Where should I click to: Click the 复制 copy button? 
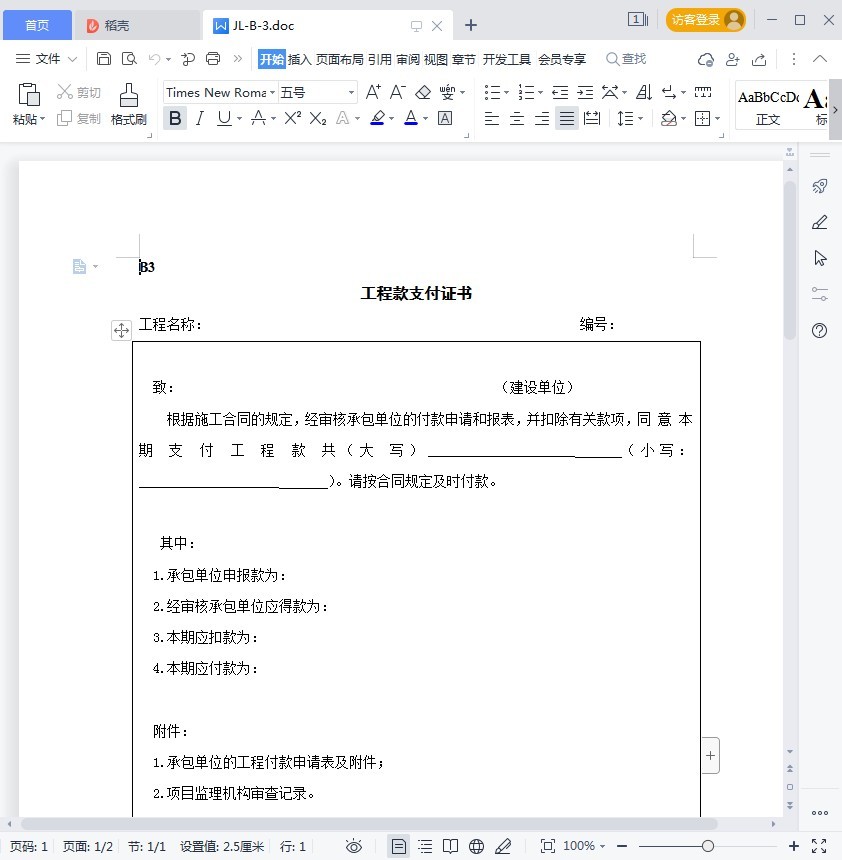click(79, 118)
